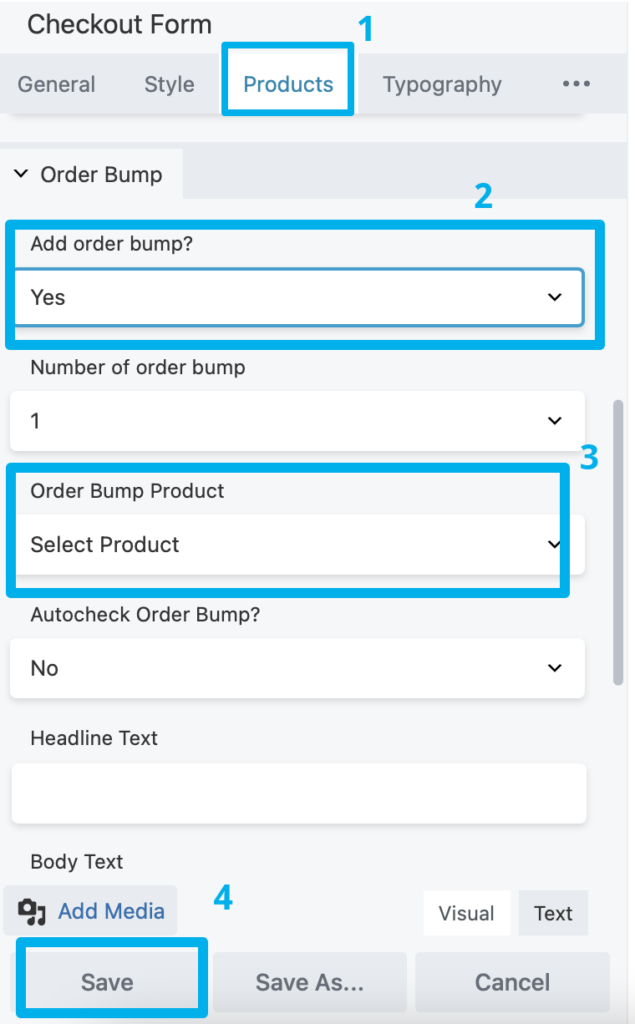Save the checkout form settings
635x1024 pixels.
point(108,982)
